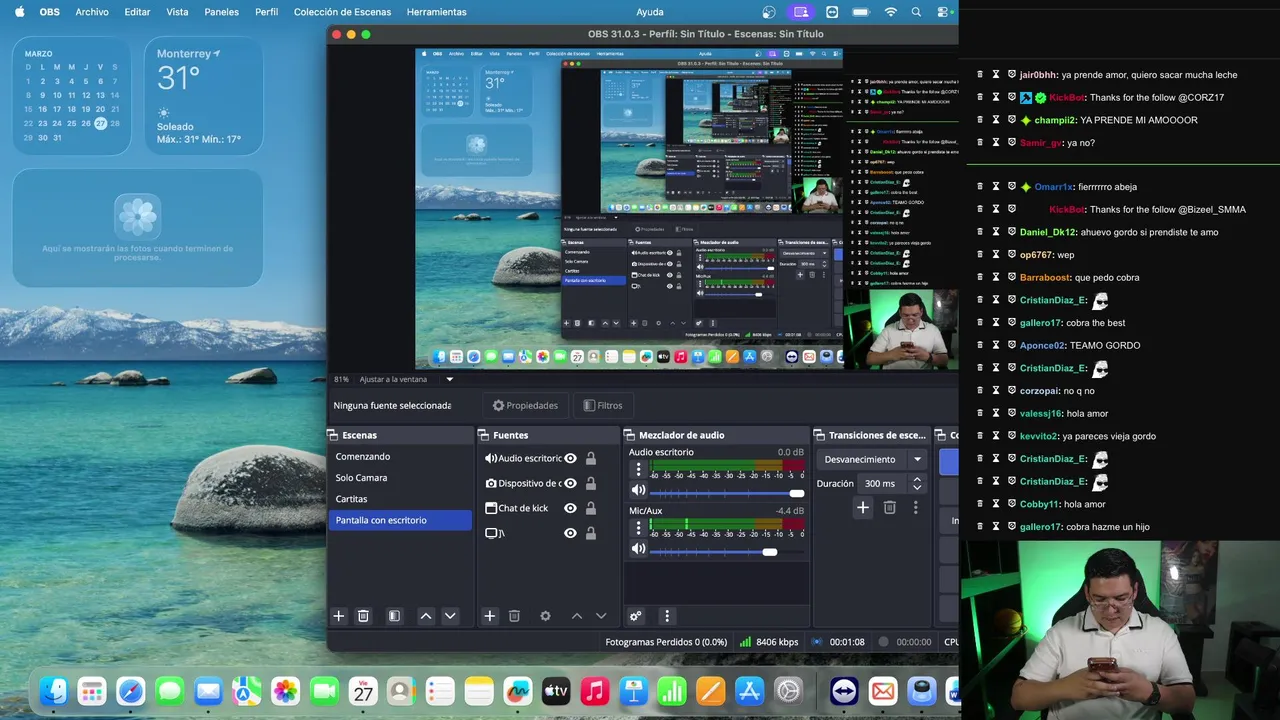Viewport: 1280px width, 720px height.
Task: Click Fotogramas Perdidos status text
Action: [x=666, y=642]
